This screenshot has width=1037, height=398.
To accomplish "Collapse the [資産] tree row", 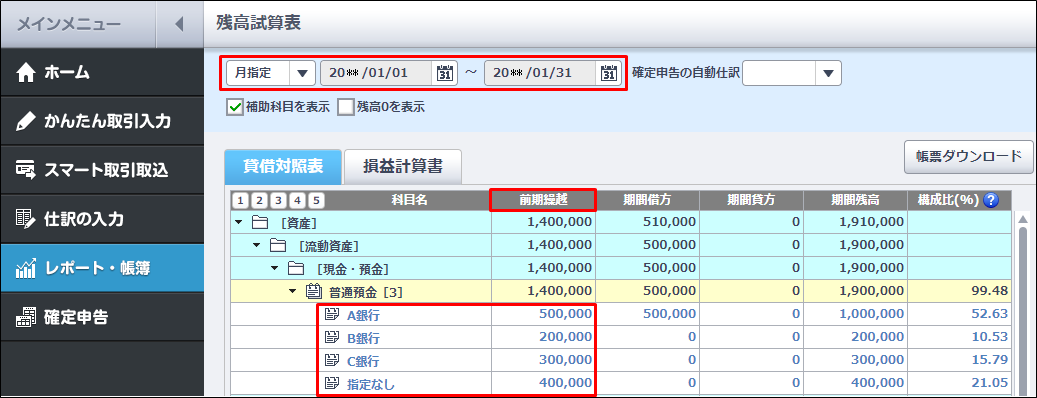I will pyautogui.click(x=239, y=223).
